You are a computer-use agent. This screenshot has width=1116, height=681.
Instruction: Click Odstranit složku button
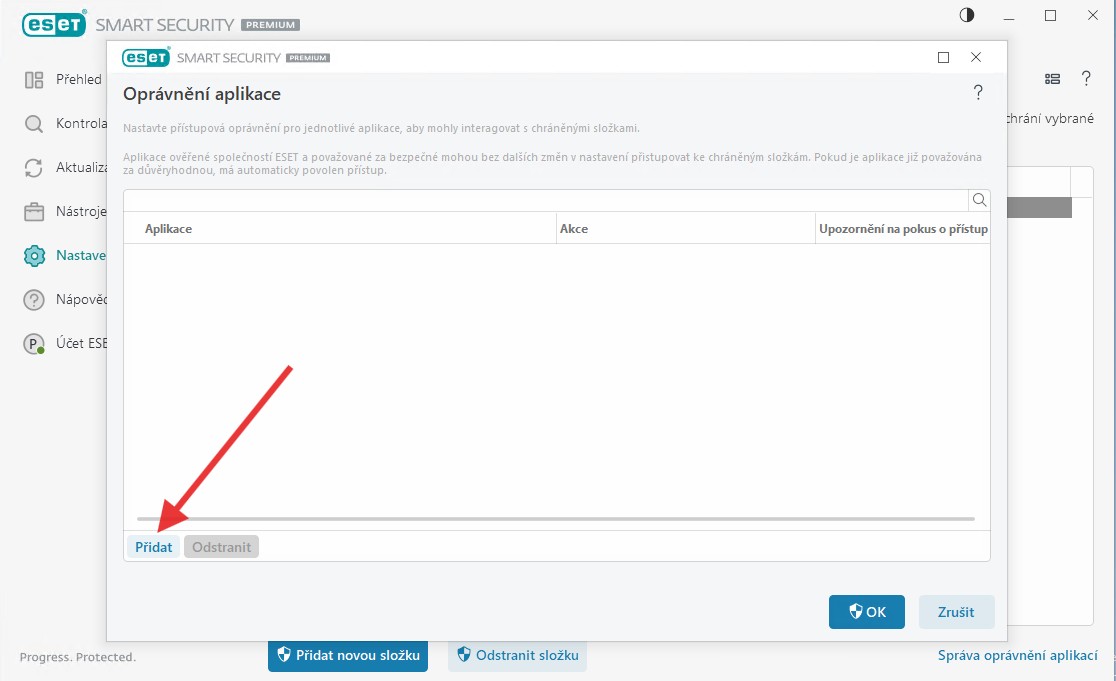[517, 655]
